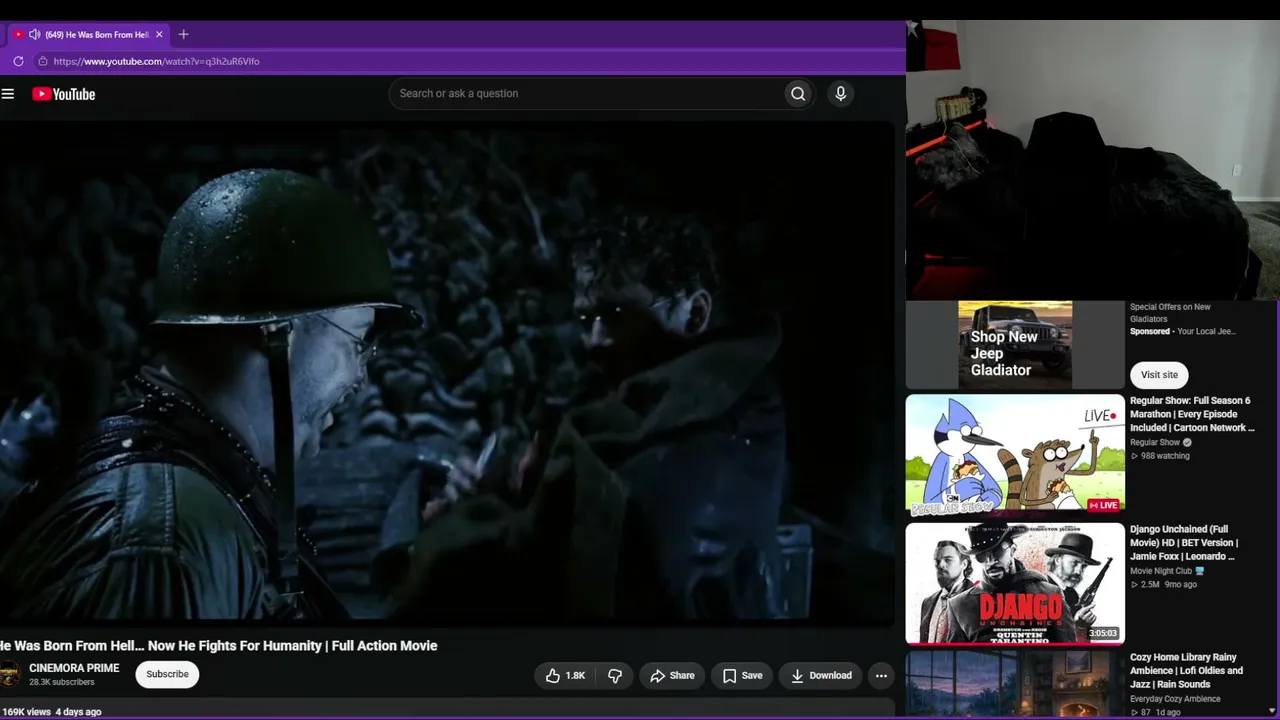Click the video player to pause playback

coord(447,375)
